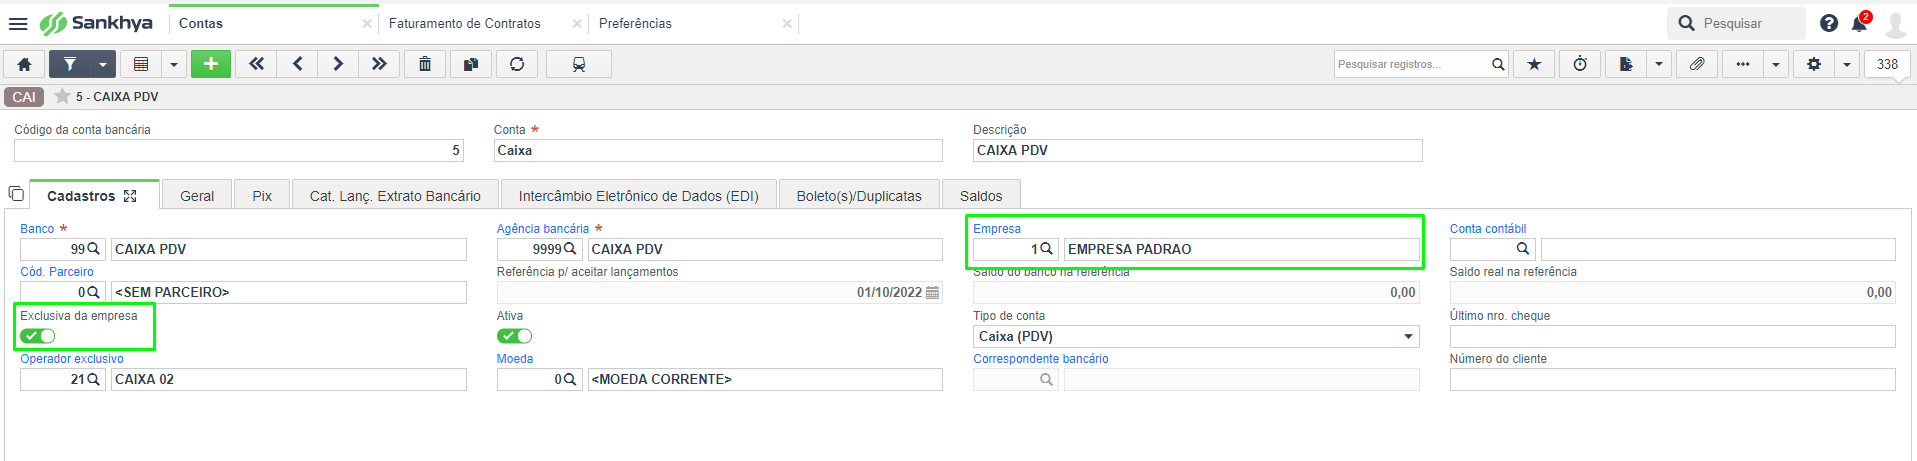Image resolution: width=1917 pixels, height=461 pixels.
Task: Expand the export dropdown arrow
Action: [x=1659, y=64]
